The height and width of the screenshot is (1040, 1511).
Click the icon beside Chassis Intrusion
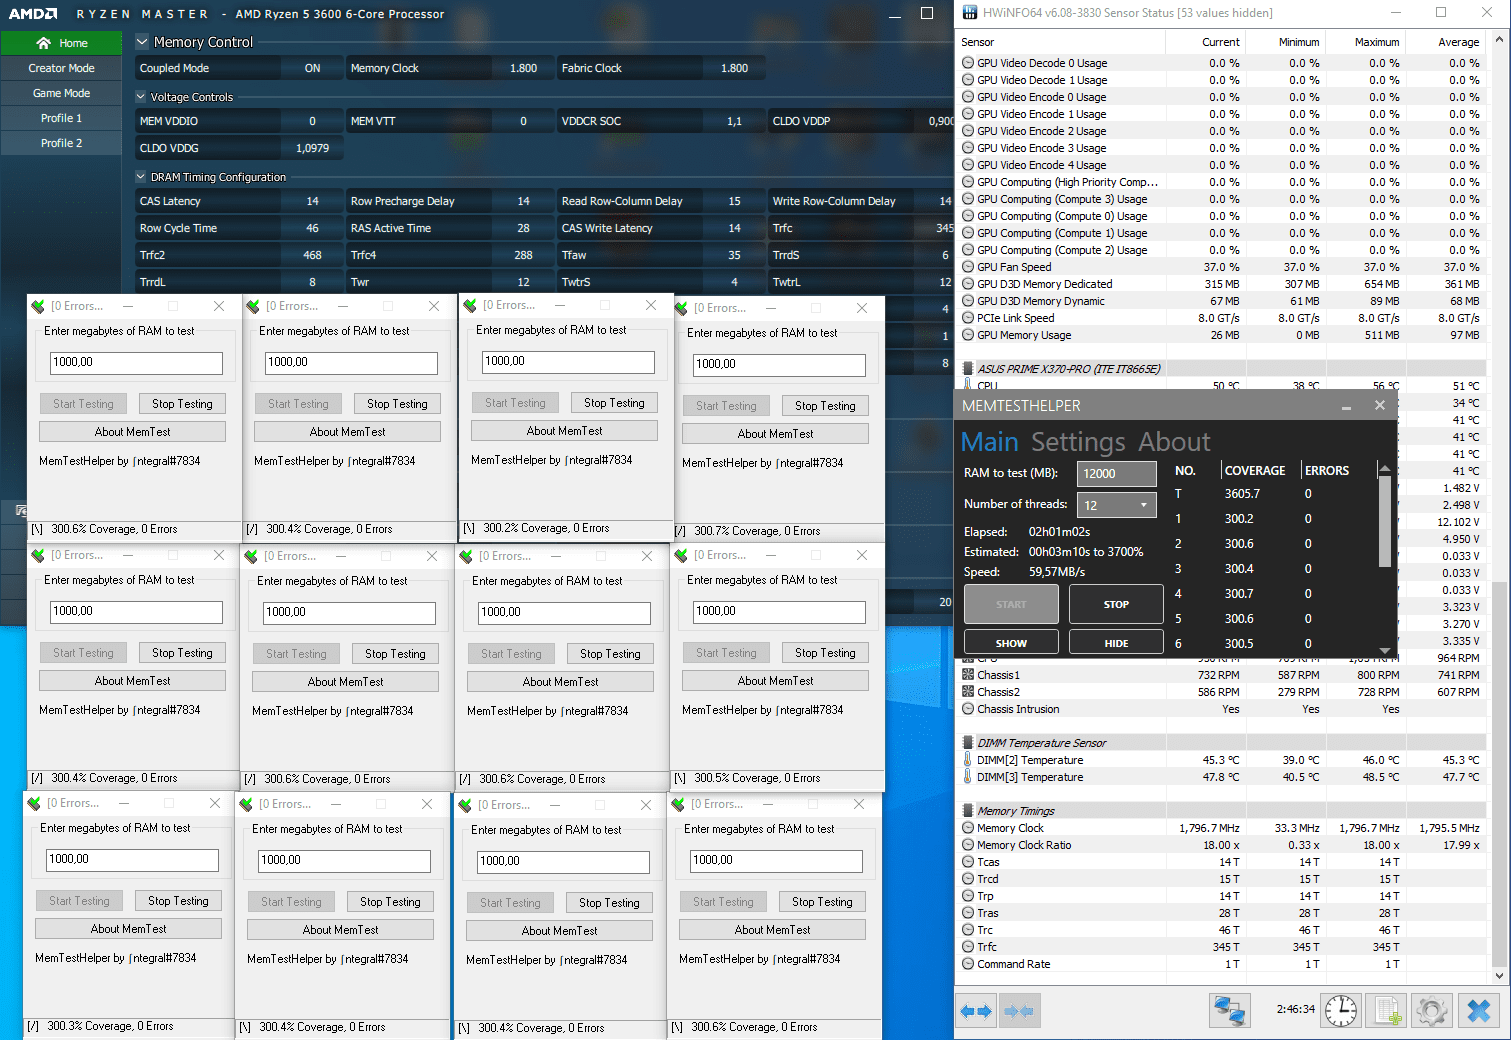point(968,709)
